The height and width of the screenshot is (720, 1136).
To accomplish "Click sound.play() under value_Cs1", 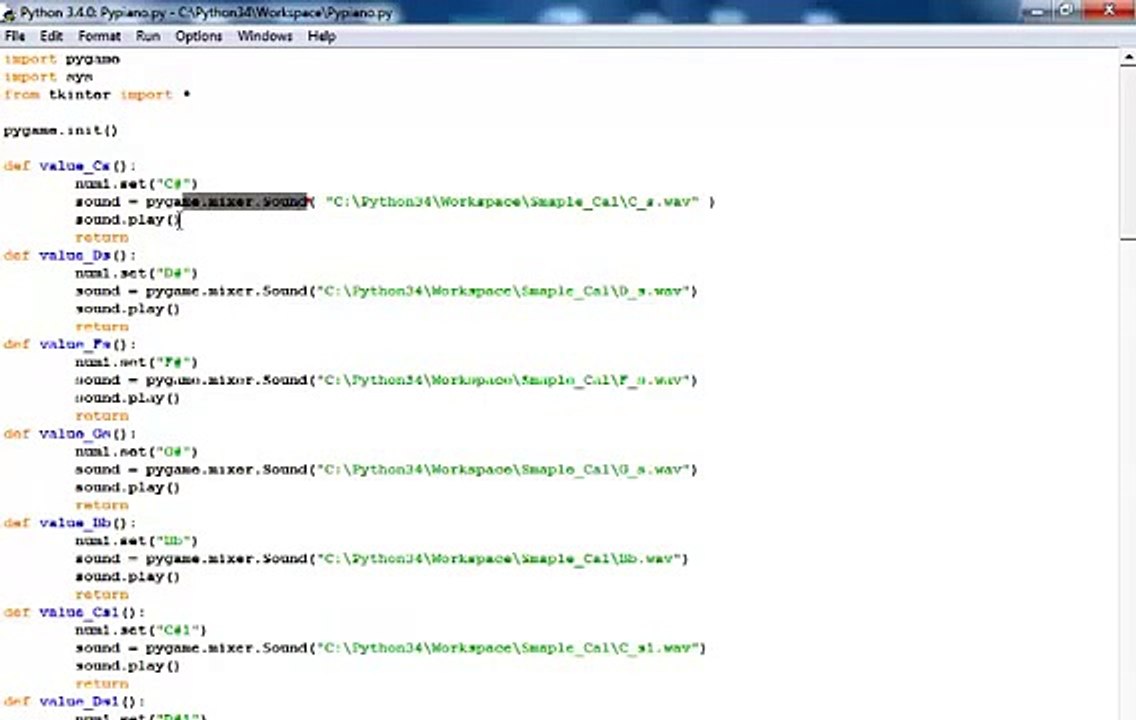I will tap(128, 666).
